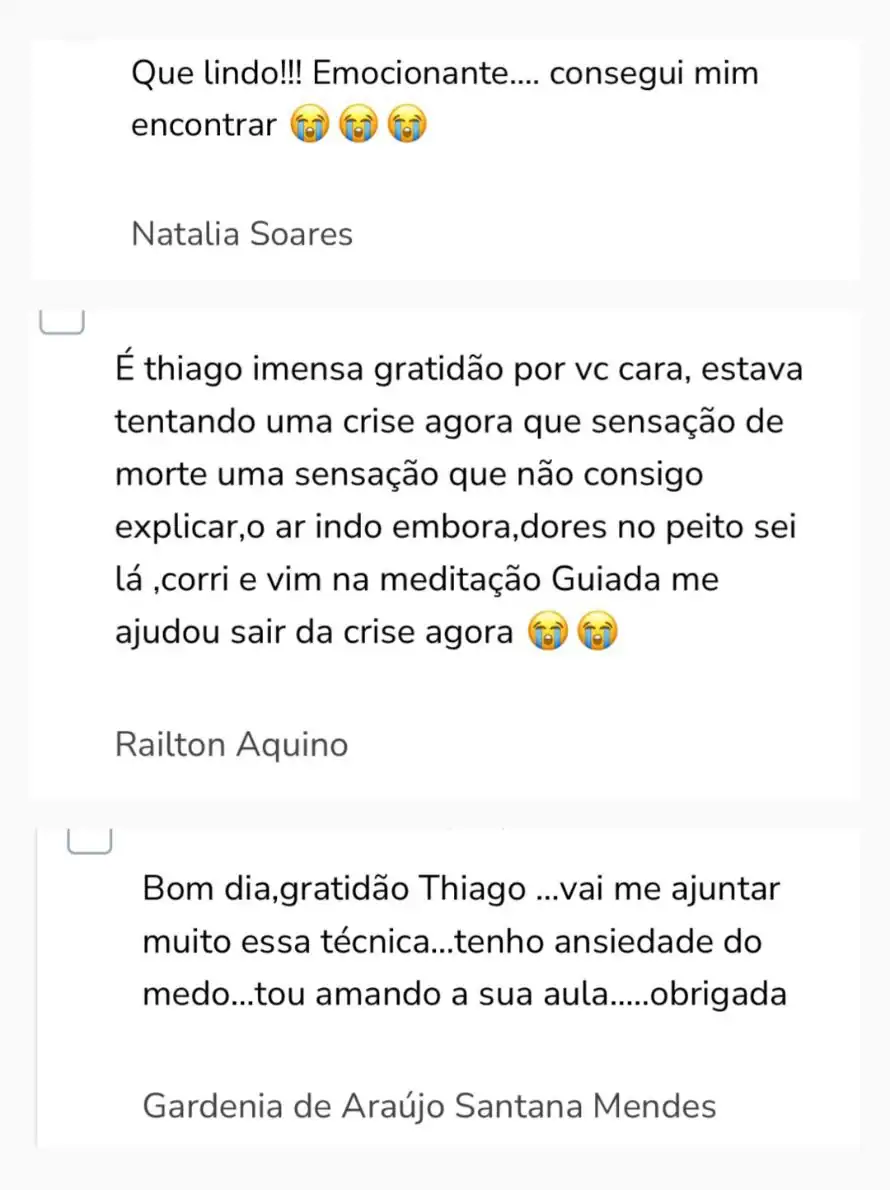
Task: Click the last crying emoji in Natalia's comment
Action: tap(406, 127)
